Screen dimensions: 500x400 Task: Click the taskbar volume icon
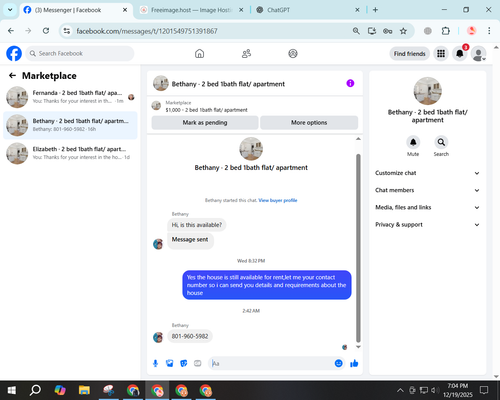pyautogui.click(x=435, y=390)
